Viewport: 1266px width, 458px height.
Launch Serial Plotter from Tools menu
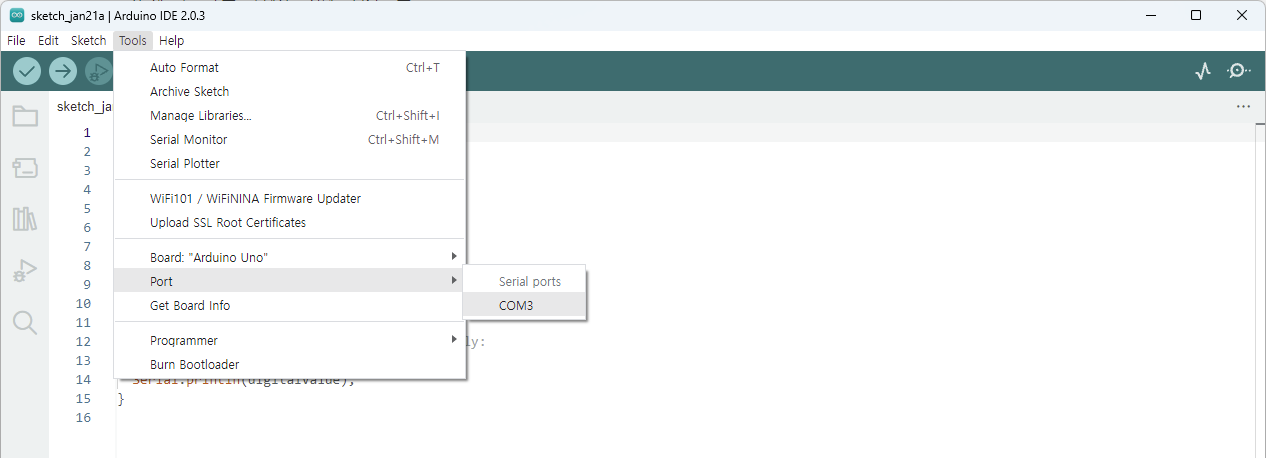coord(290,164)
